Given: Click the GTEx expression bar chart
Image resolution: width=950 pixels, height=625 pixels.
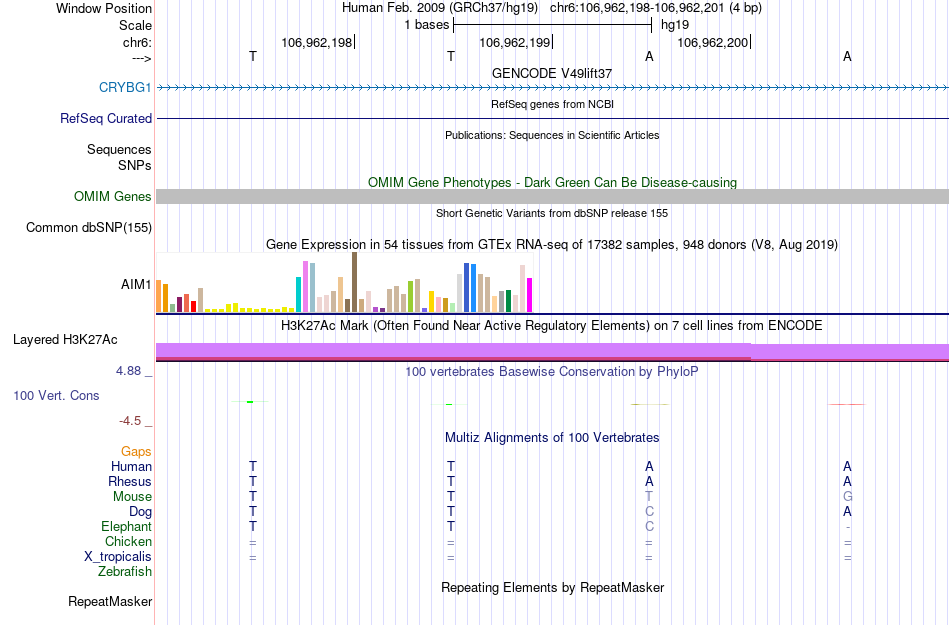Looking at the screenshot, I should [x=344, y=283].
